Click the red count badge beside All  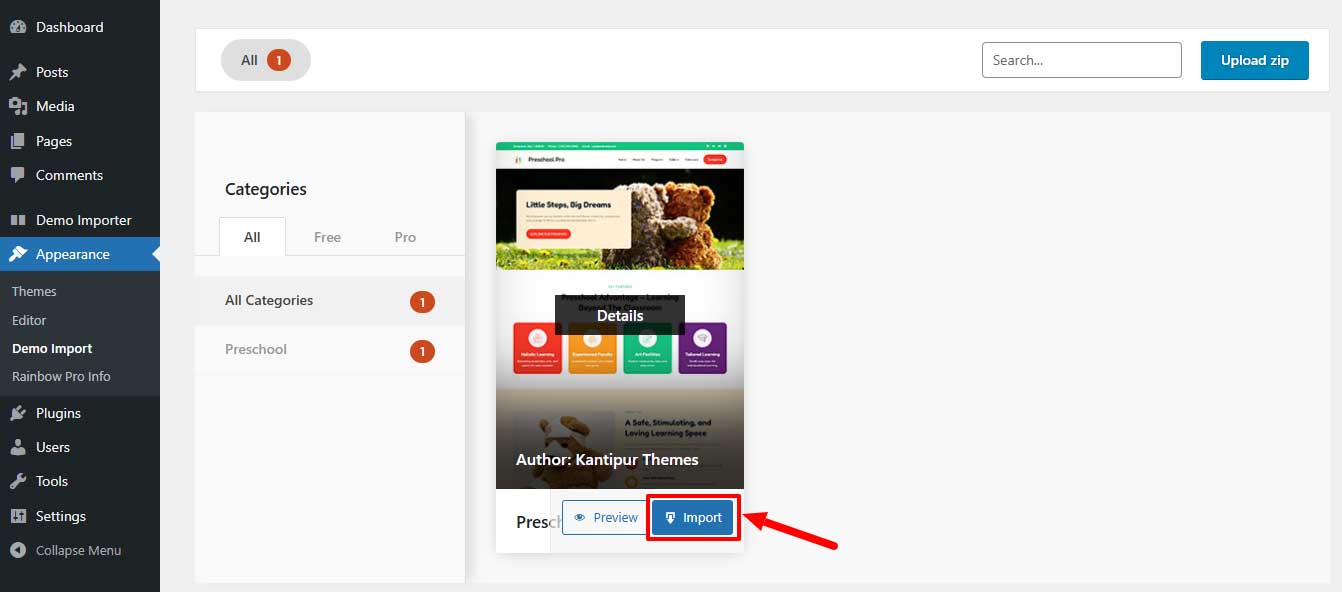[279, 60]
